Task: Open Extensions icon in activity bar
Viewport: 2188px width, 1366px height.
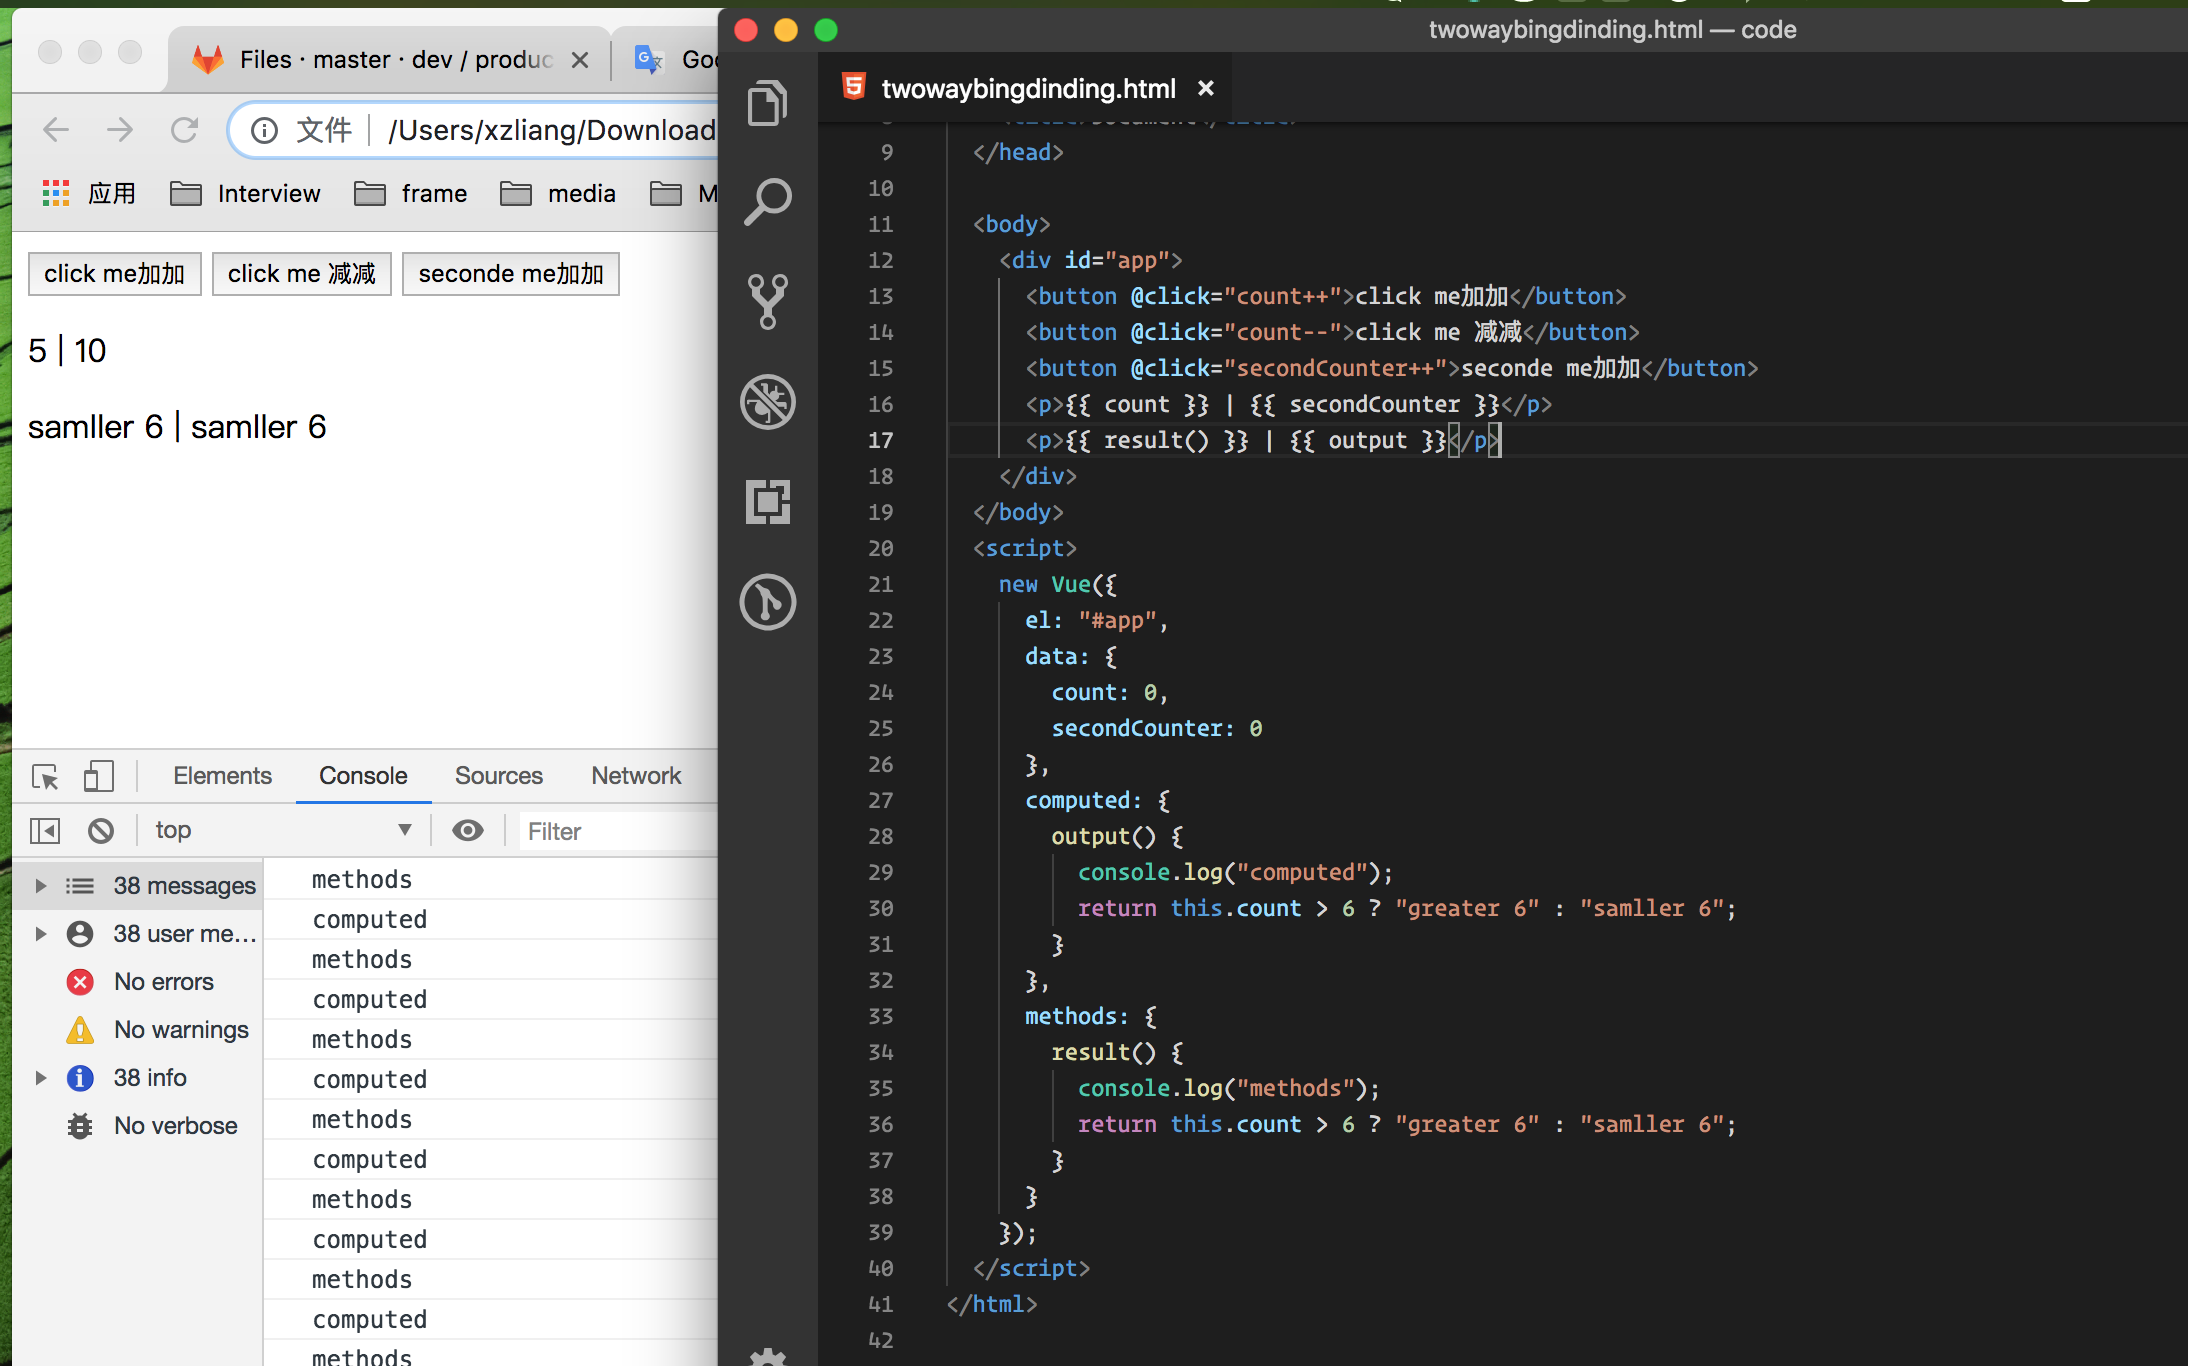Action: (767, 501)
